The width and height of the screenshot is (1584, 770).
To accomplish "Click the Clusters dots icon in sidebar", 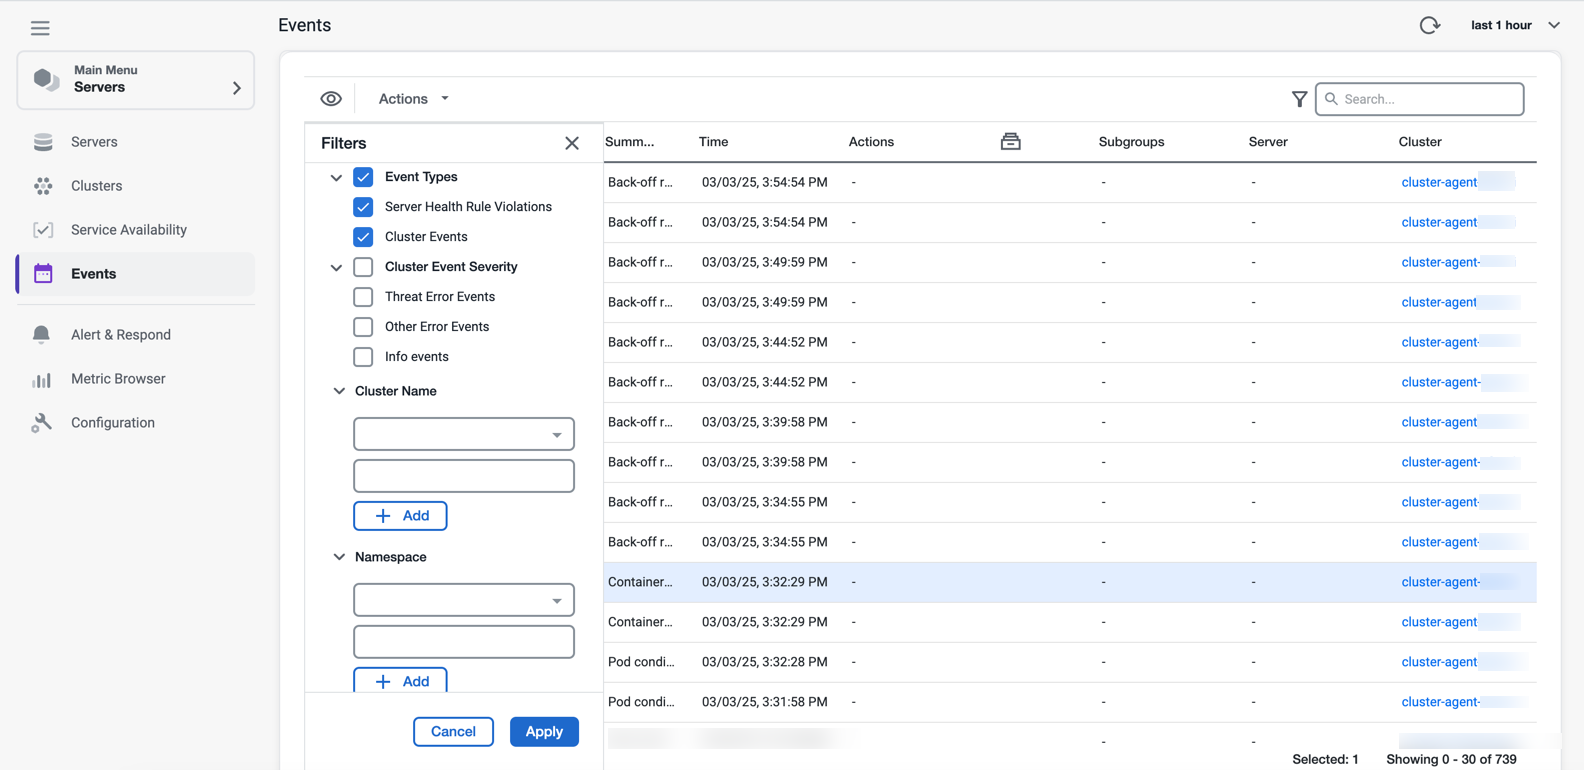I will point(43,186).
